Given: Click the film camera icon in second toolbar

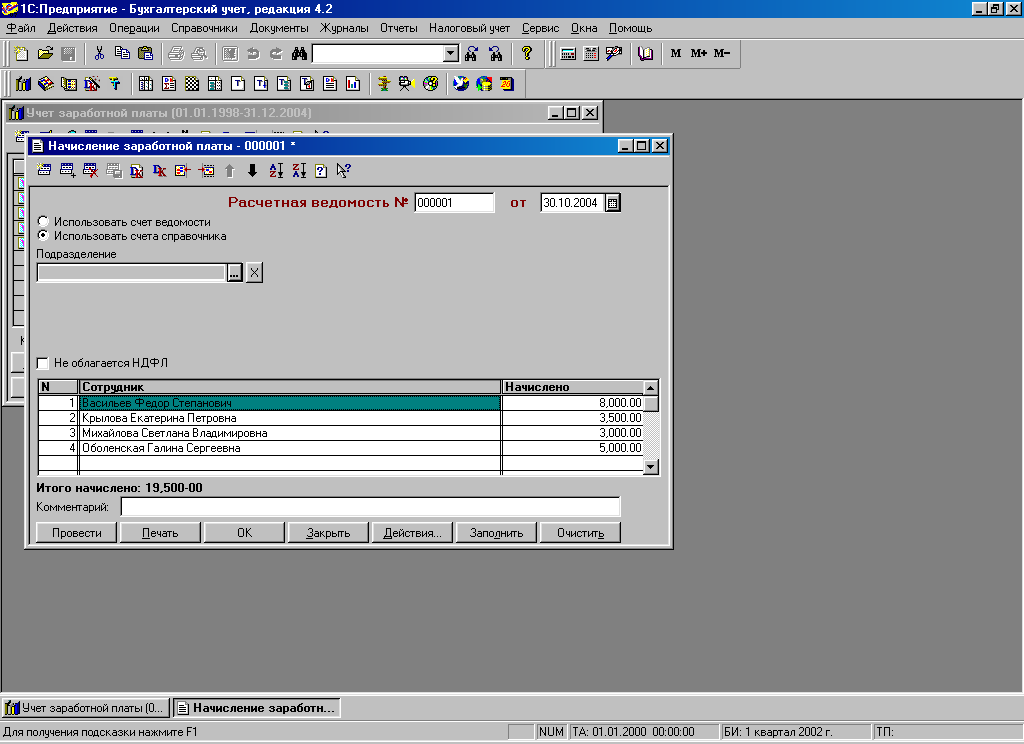Looking at the screenshot, I should coord(406,84).
